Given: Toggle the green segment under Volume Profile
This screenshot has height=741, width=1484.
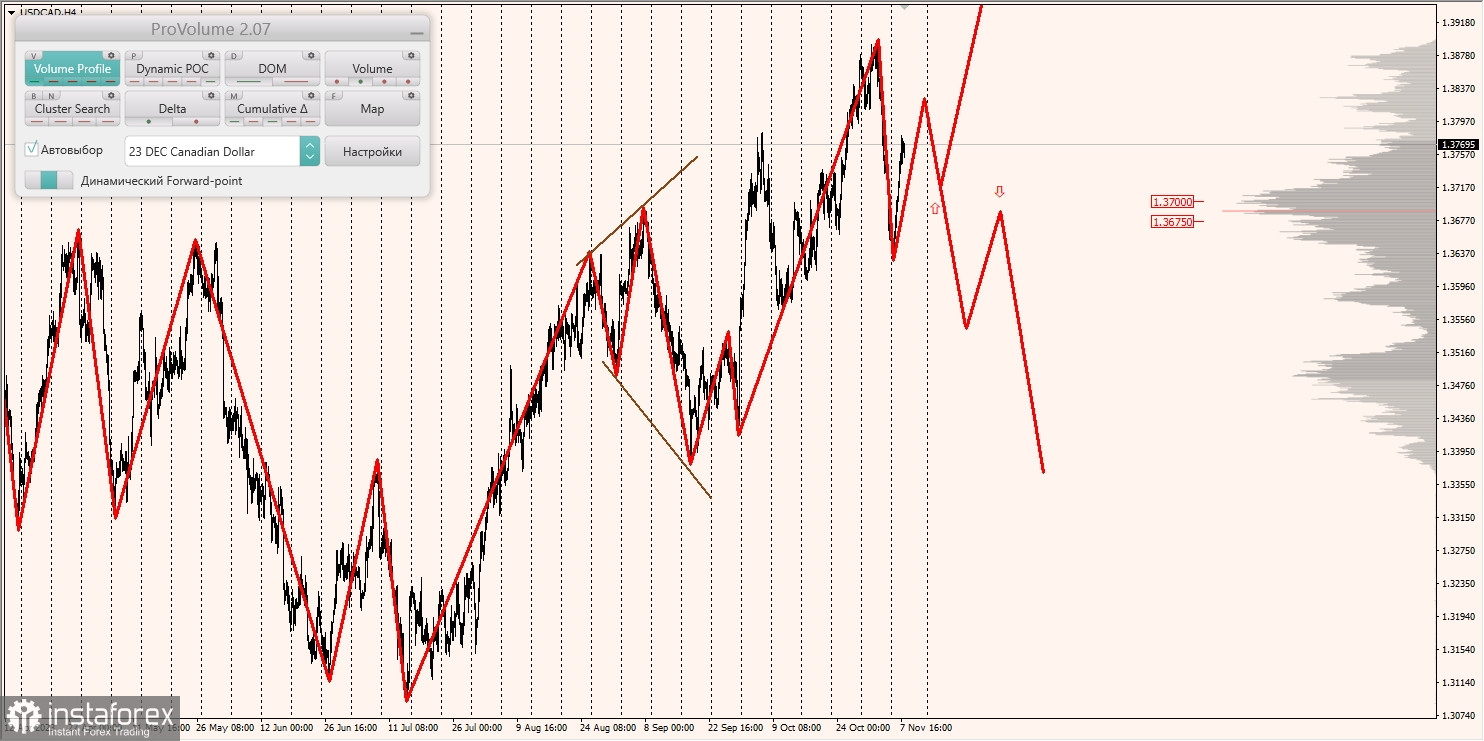Looking at the screenshot, I should (35, 82).
